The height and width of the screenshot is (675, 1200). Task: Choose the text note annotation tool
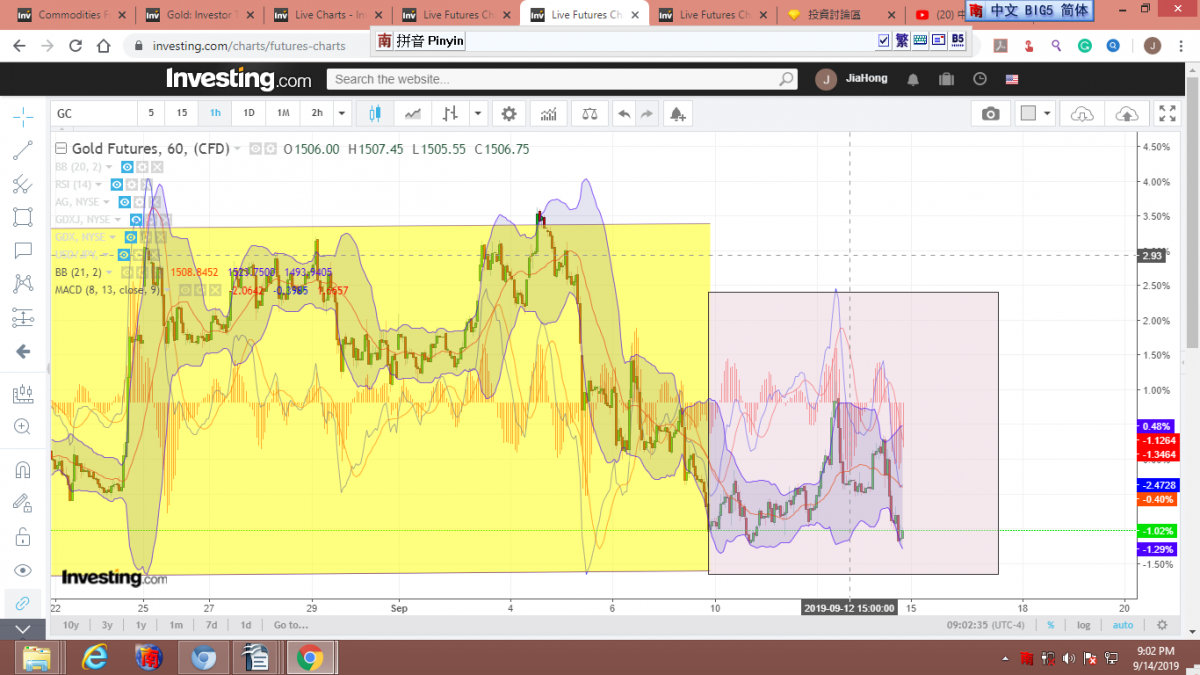(22, 250)
